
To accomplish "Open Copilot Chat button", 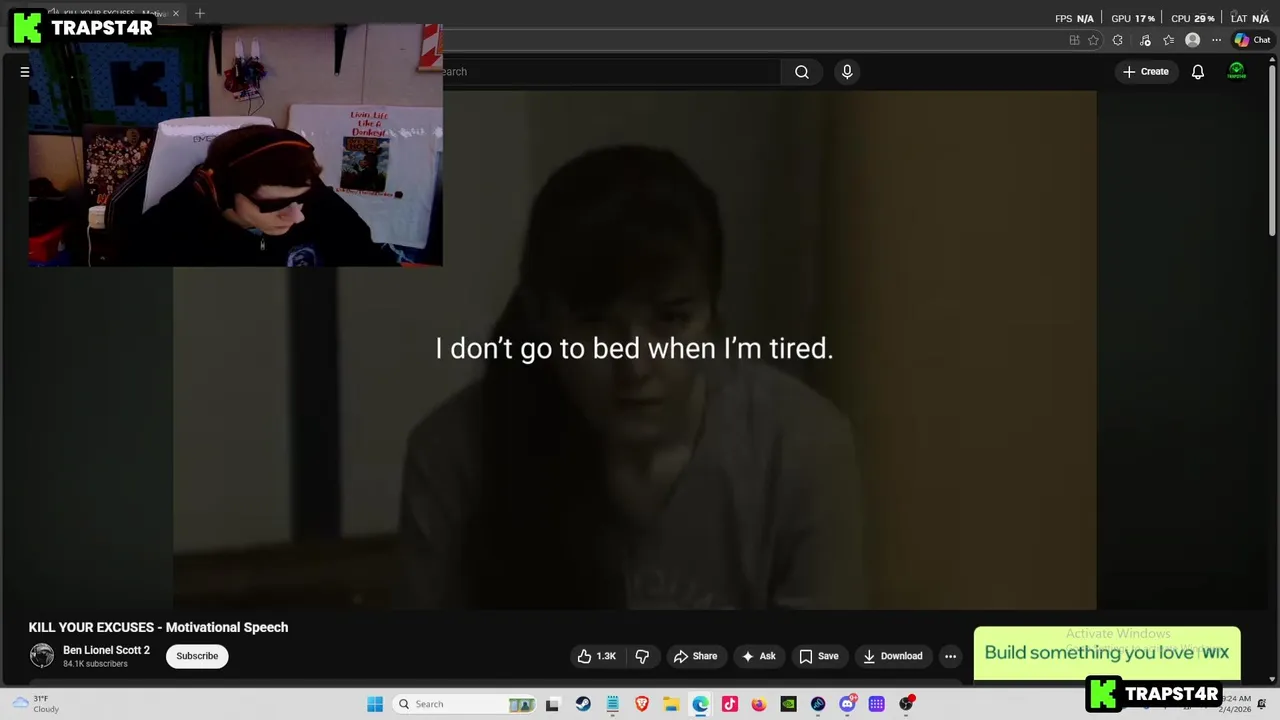I will click(1252, 40).
